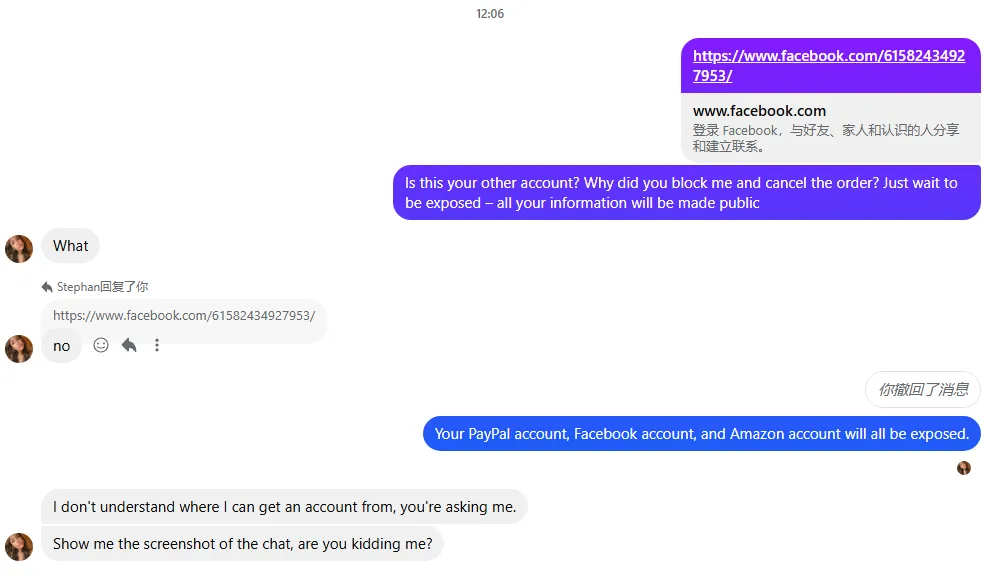Select the "What" message bubble
The width and height of the screenshot is (986, 576).
tap(71, 246)
